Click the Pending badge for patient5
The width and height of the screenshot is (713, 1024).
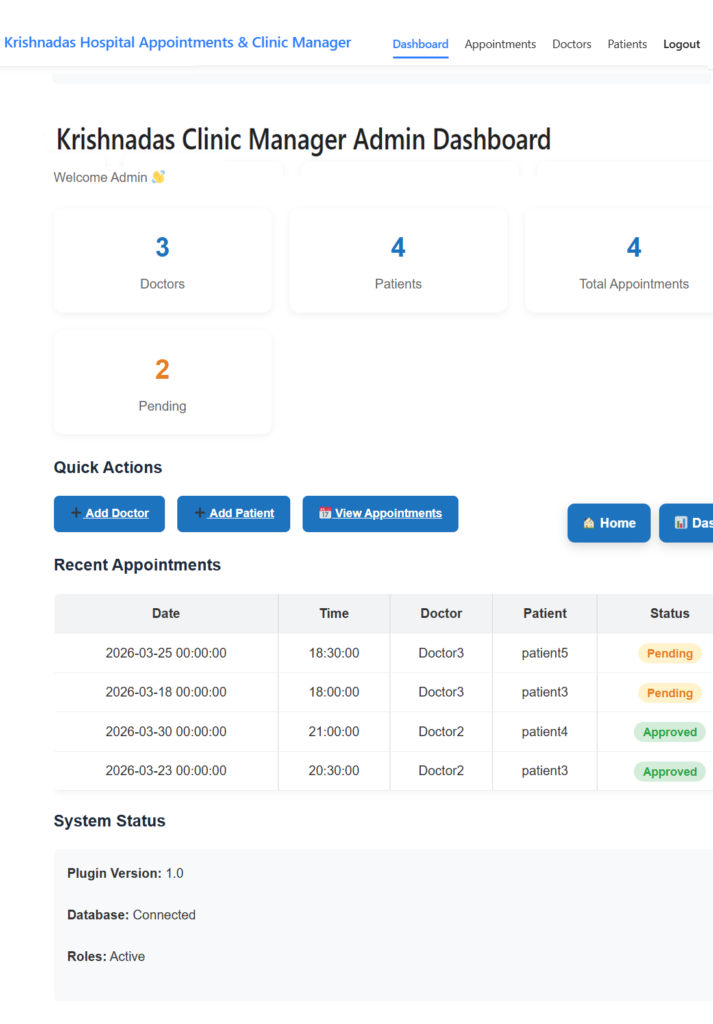click(670, 654)
